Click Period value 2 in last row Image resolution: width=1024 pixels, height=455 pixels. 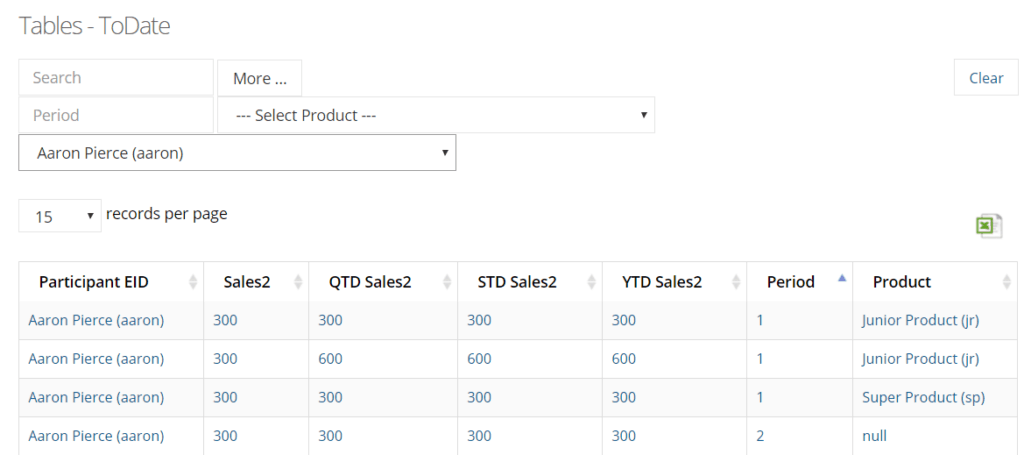[760, 436]
